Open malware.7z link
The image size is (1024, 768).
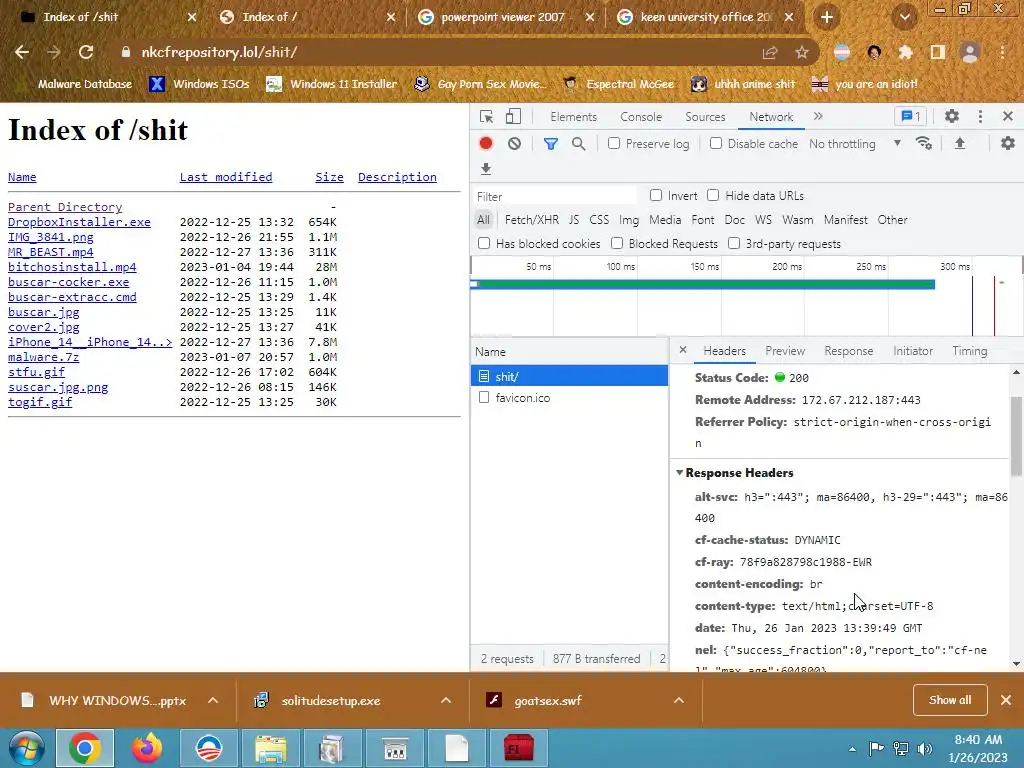coord(43,357)
